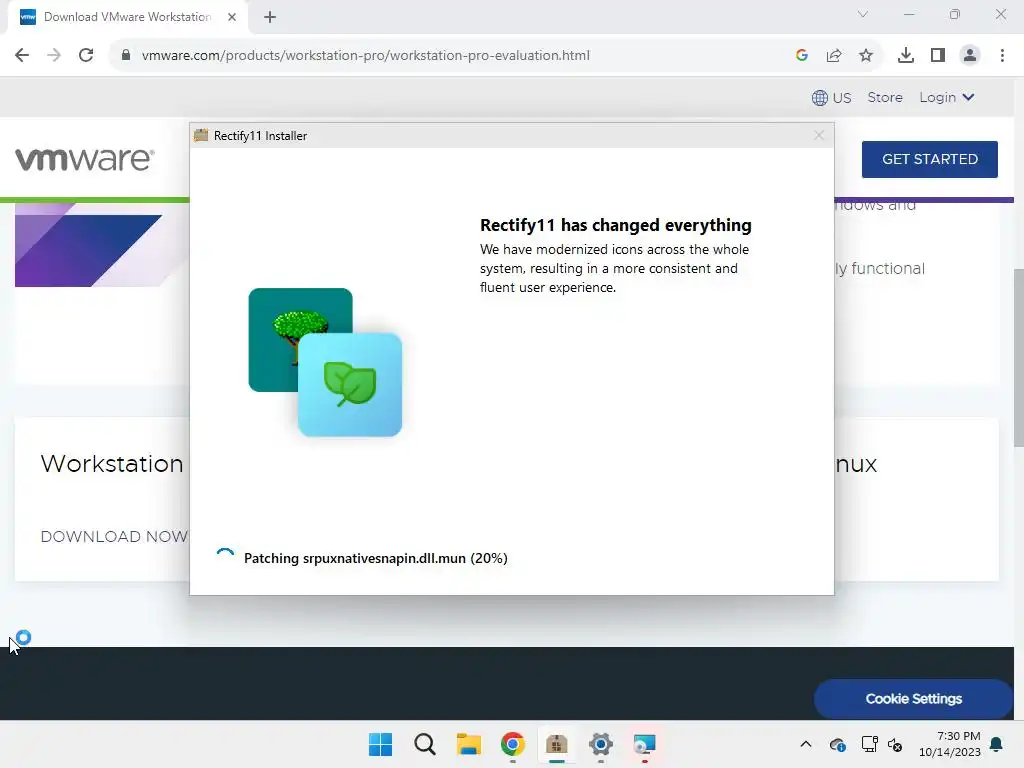
Task: Close the Rectify11 Installer dialog
Action: (x=819, y=135)
